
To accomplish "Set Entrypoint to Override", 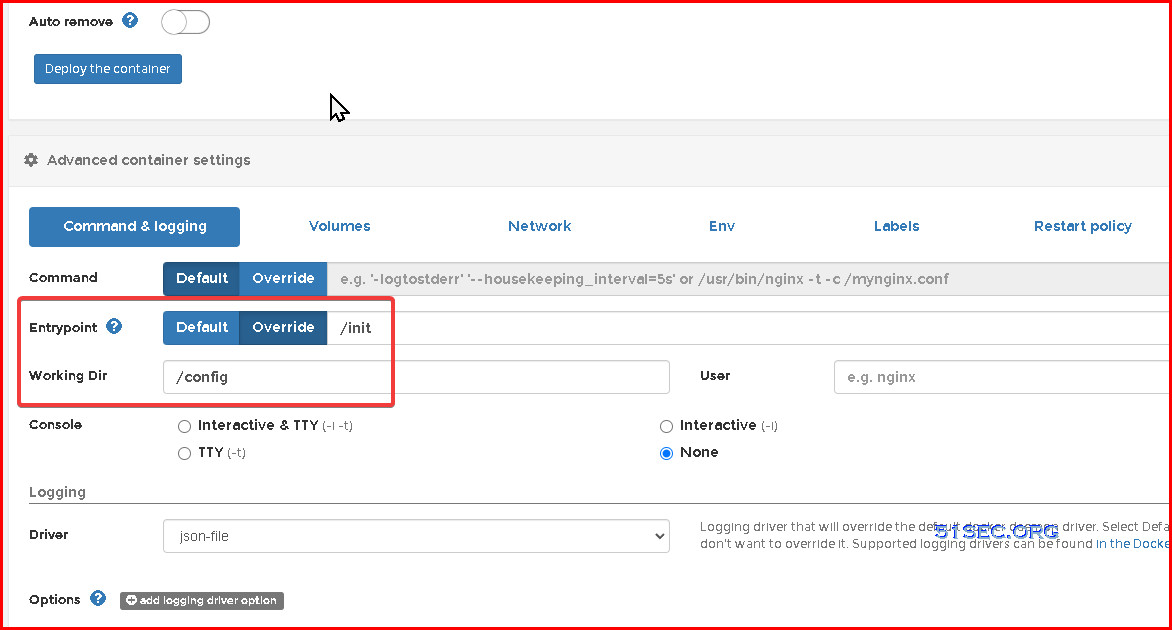I will (x=283, y=328).
